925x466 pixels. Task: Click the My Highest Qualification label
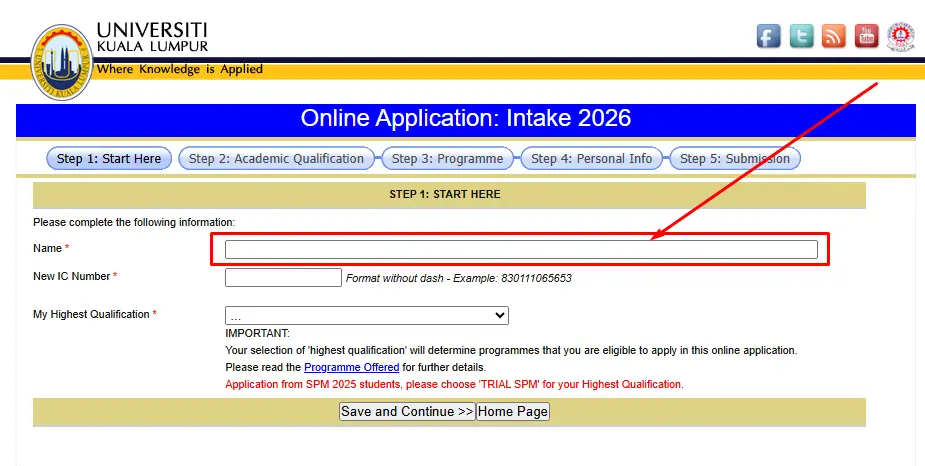tap(91, 314)
